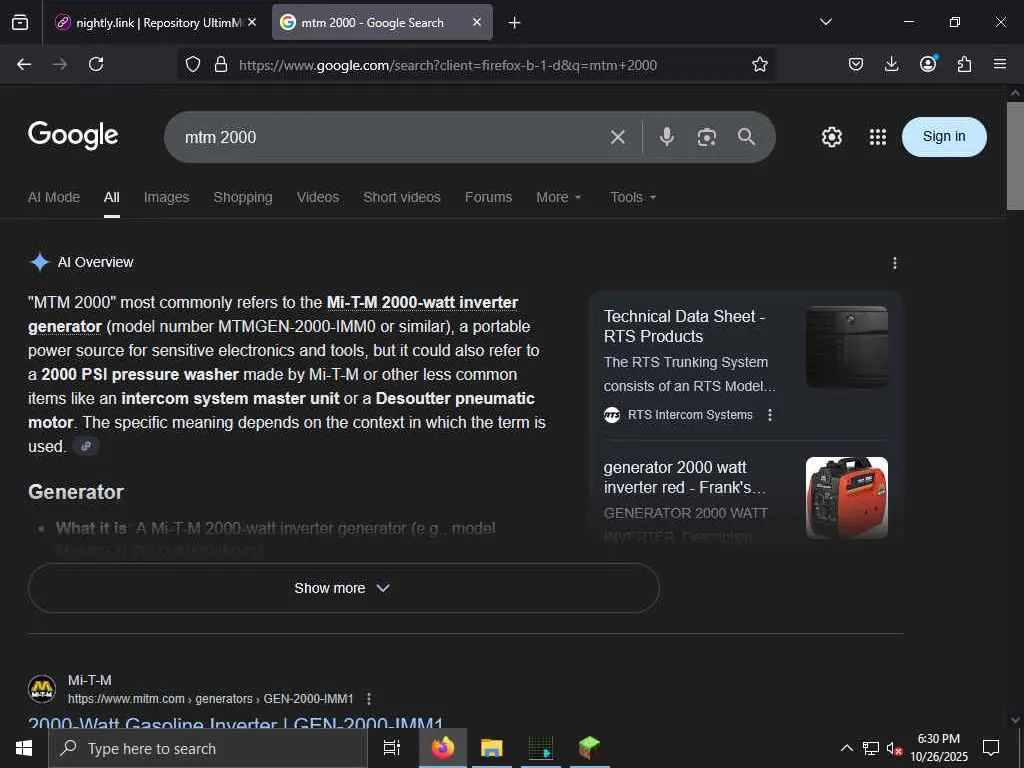Open AI Overview three-dot options
Viewport: 1024px width, 768px height.
895,263
